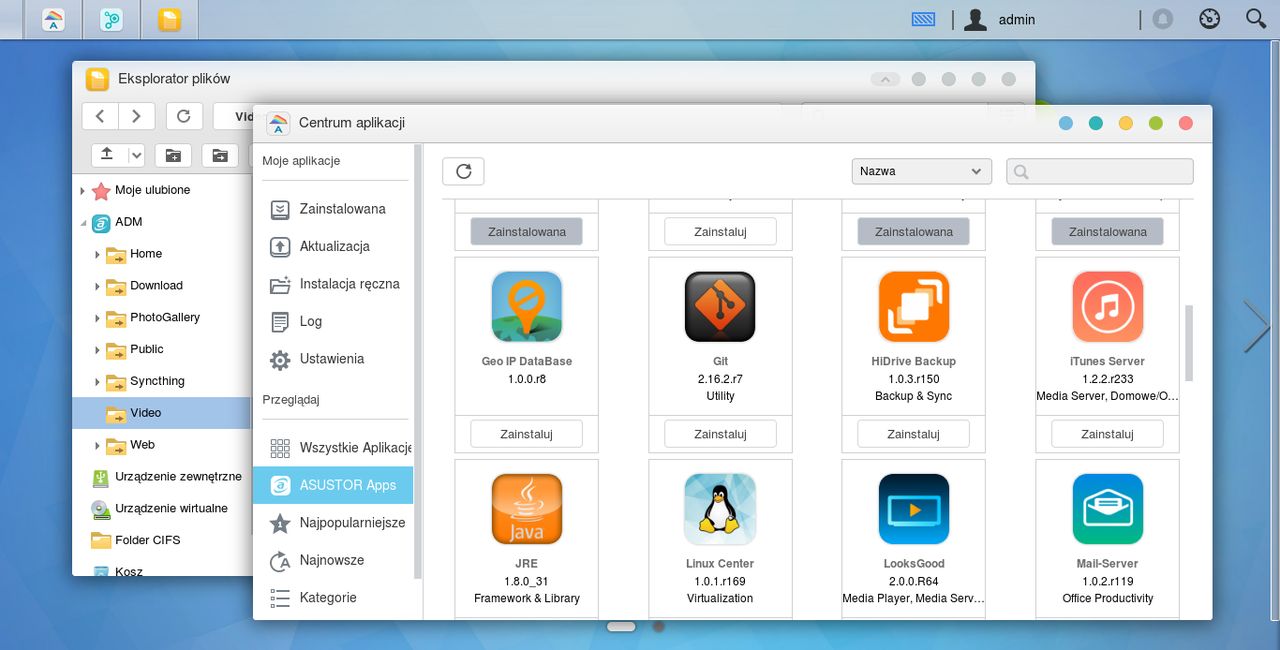
Task: Open the notifications bell icon
Action: click(x=1162, y=19)
